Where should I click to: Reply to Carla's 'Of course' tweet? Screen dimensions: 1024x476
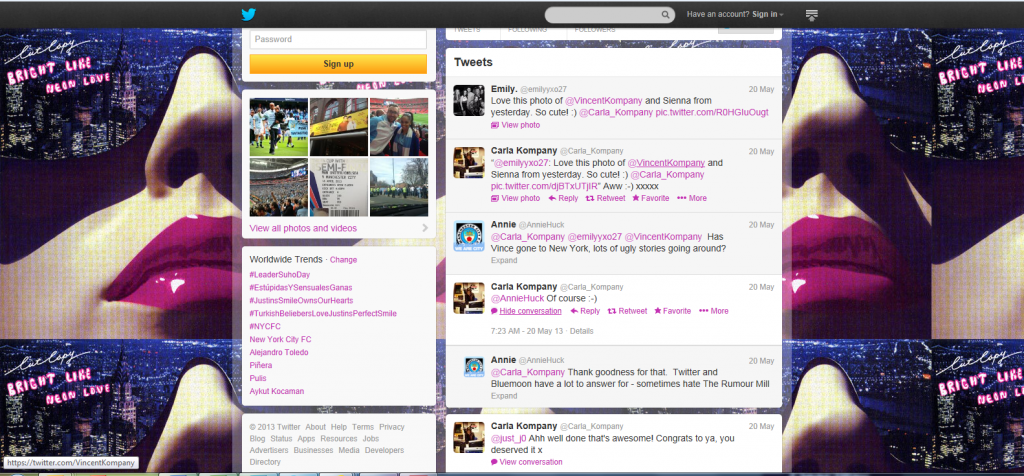coord(584,311)
